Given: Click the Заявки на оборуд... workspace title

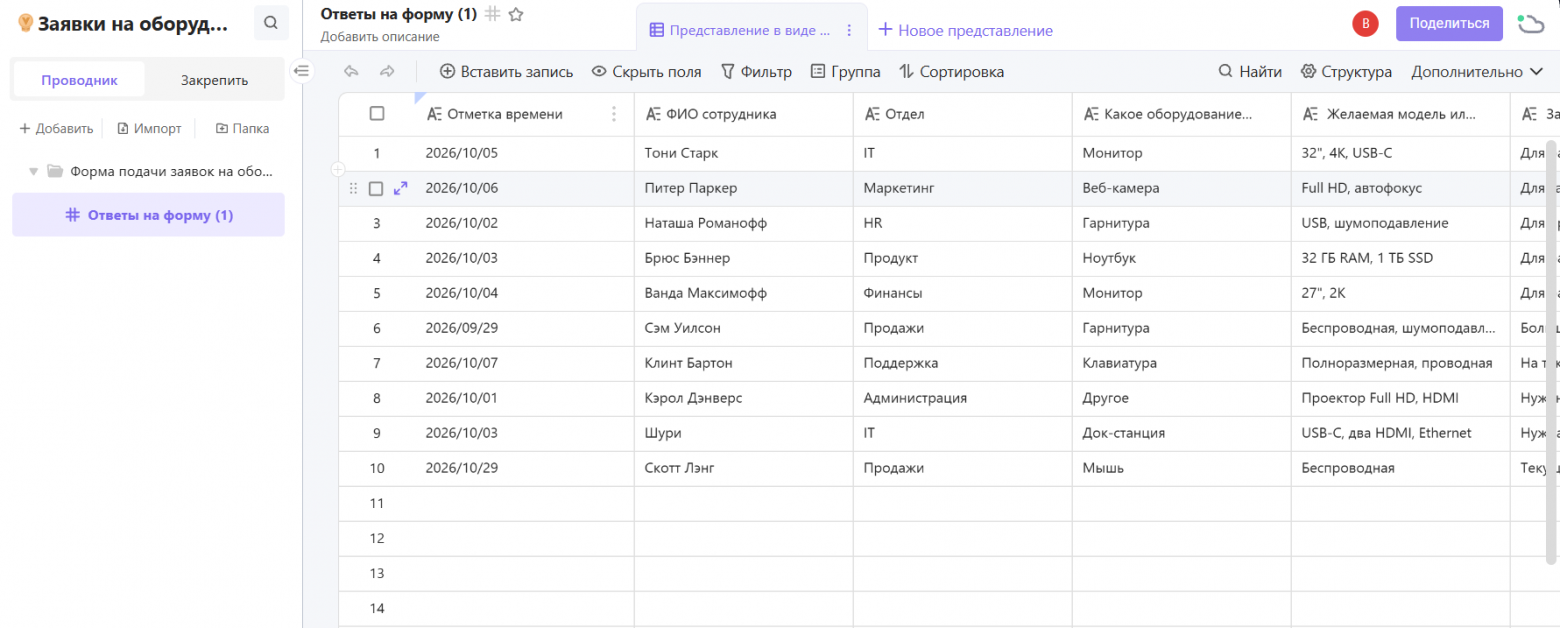Looking at the screenshot, I should coord(133,24).
